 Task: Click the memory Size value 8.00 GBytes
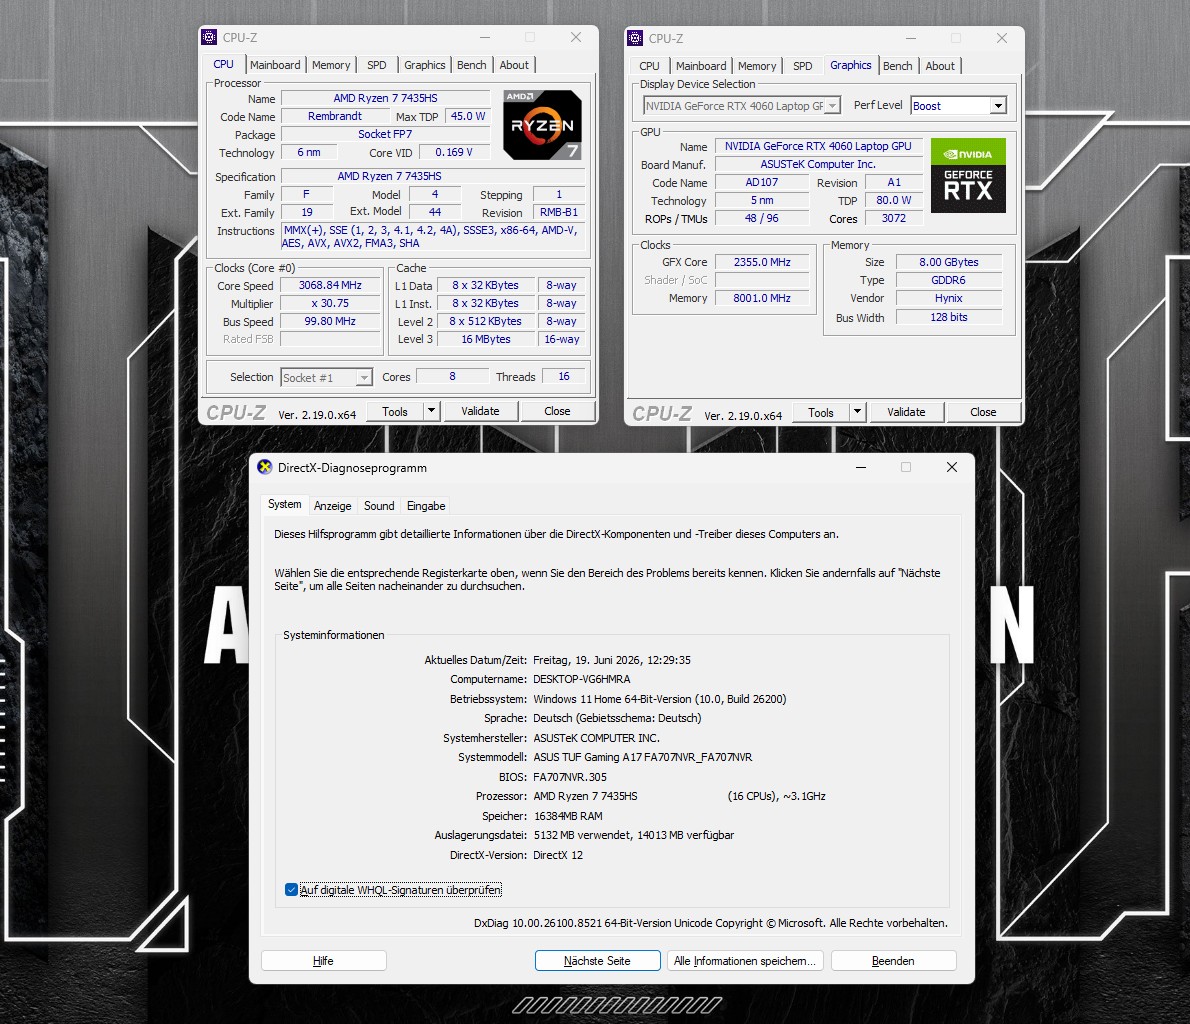pos(949,262)
